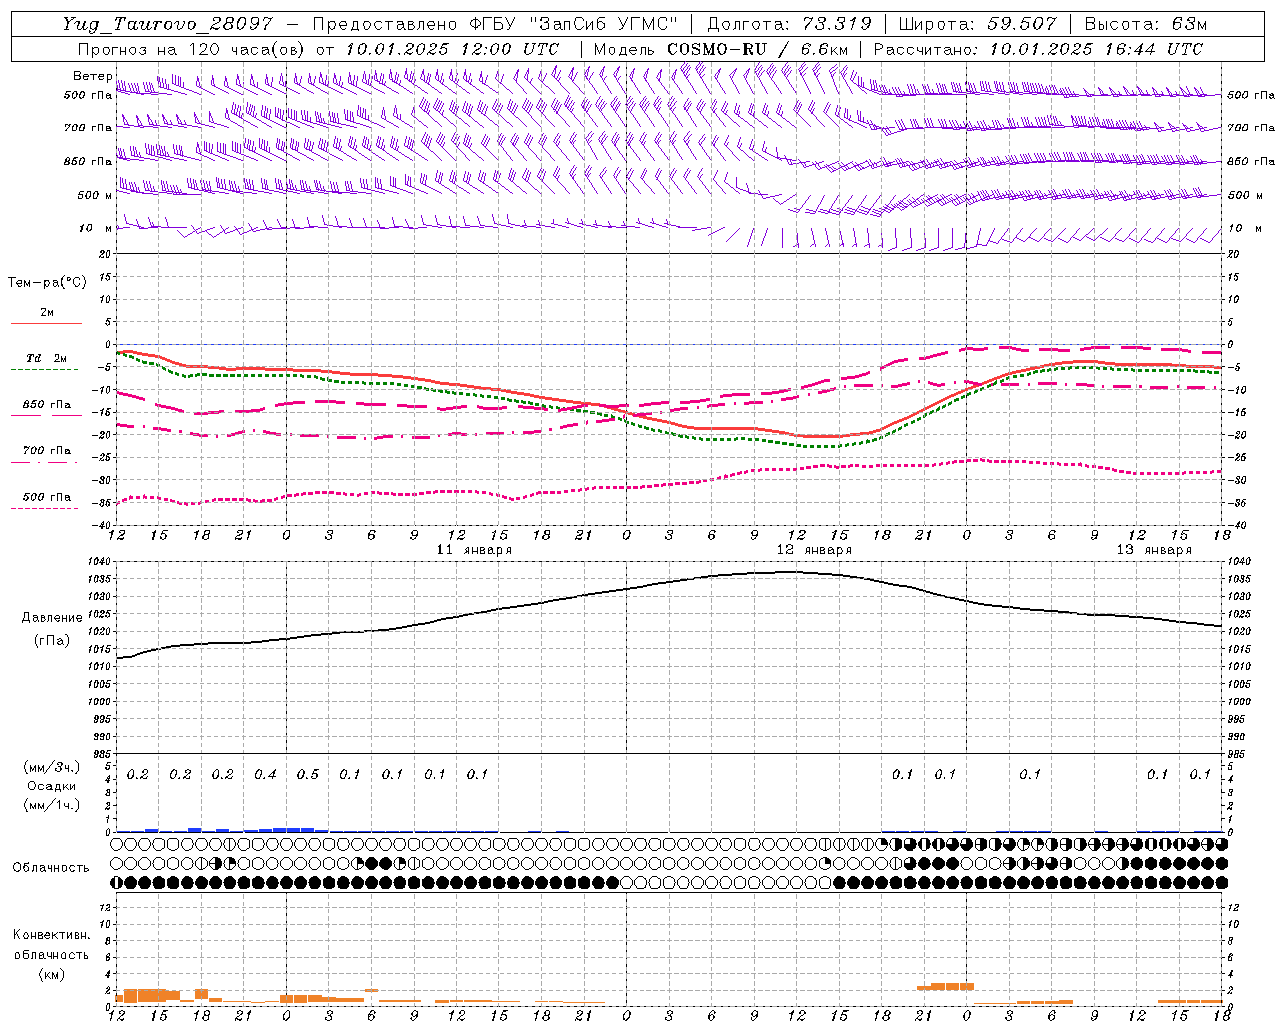Click the Рассчитано: 10.01.2025 16:44 UTC timestamp
1280x1024 pixels.
pos(1038,49)
